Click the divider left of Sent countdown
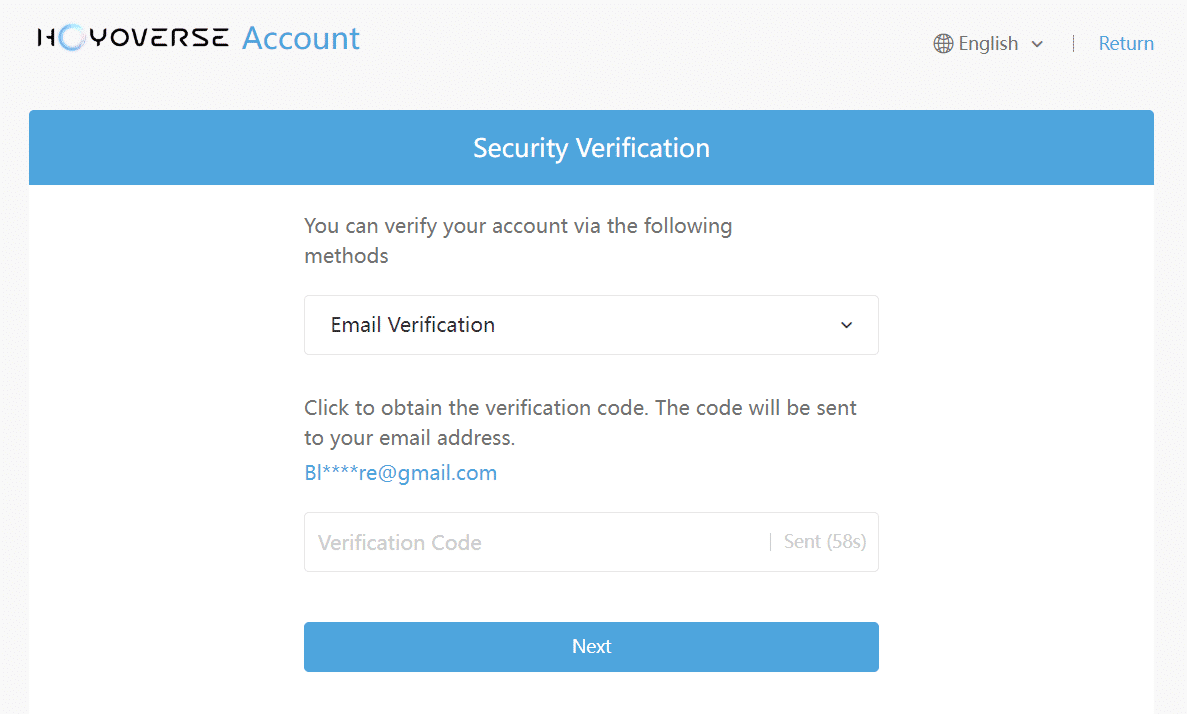Viewport: 1187px width, 714px height. pyautogui.click(x=771, y=541)
